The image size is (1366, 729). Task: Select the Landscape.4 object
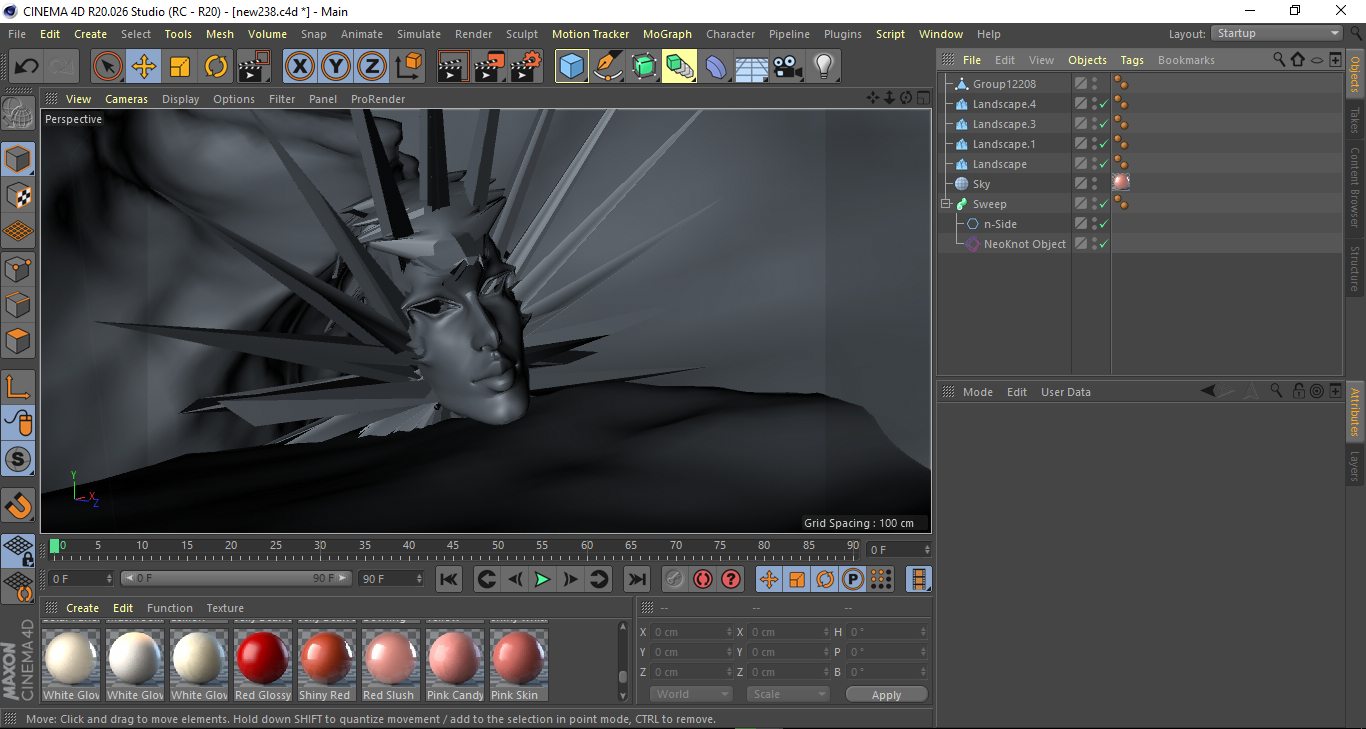[x=1004, y=104]
